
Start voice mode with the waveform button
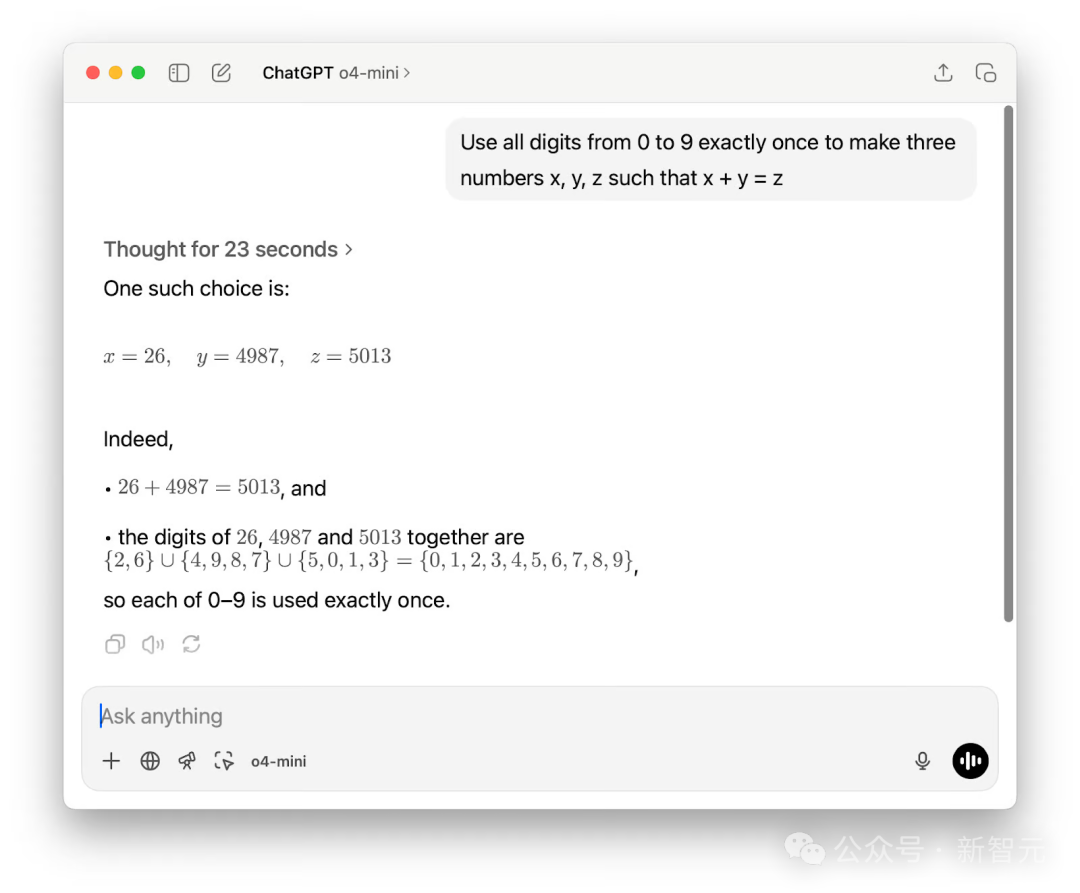pos(969,761)
